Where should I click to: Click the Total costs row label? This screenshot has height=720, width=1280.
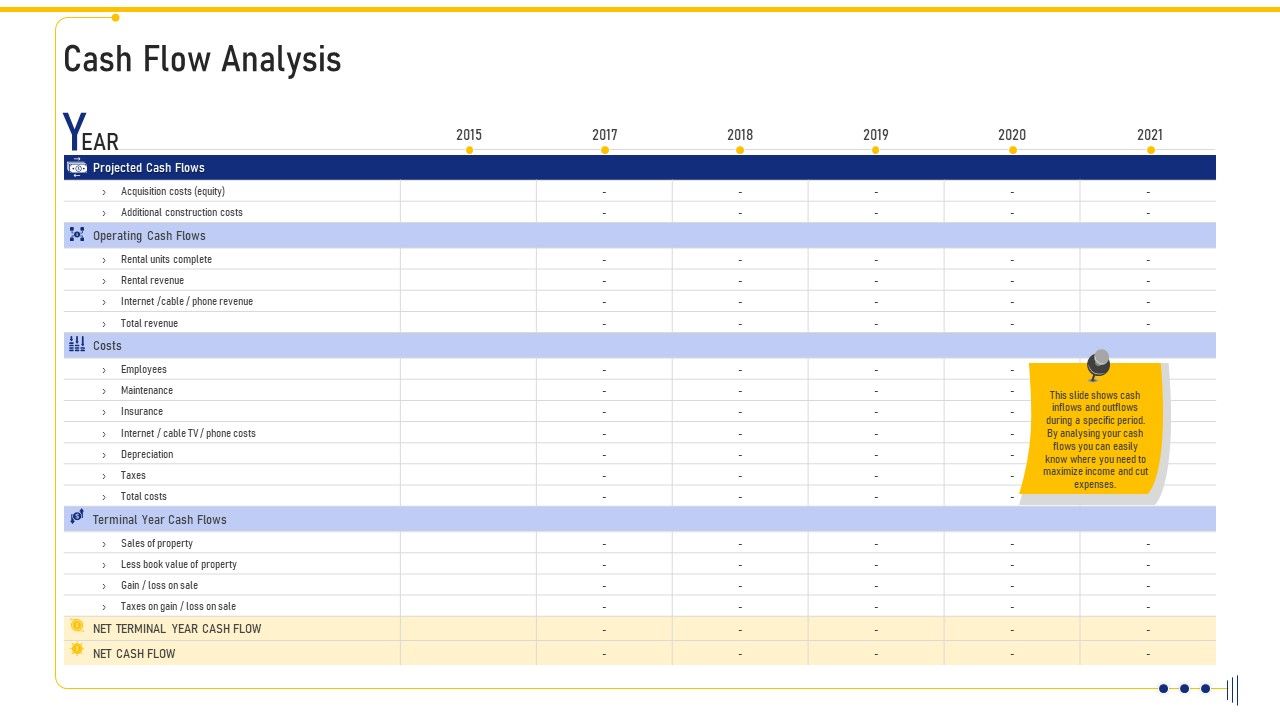point(144,496)
